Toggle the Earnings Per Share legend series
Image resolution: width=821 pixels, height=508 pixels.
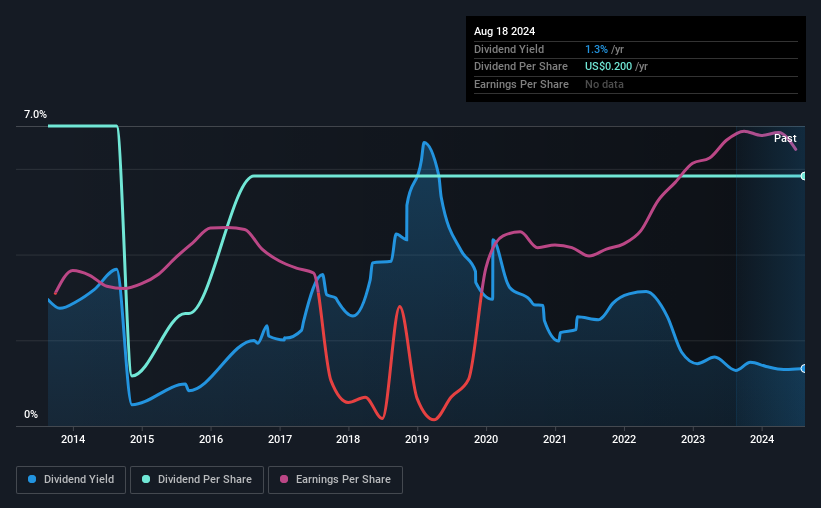pos(335,480)
